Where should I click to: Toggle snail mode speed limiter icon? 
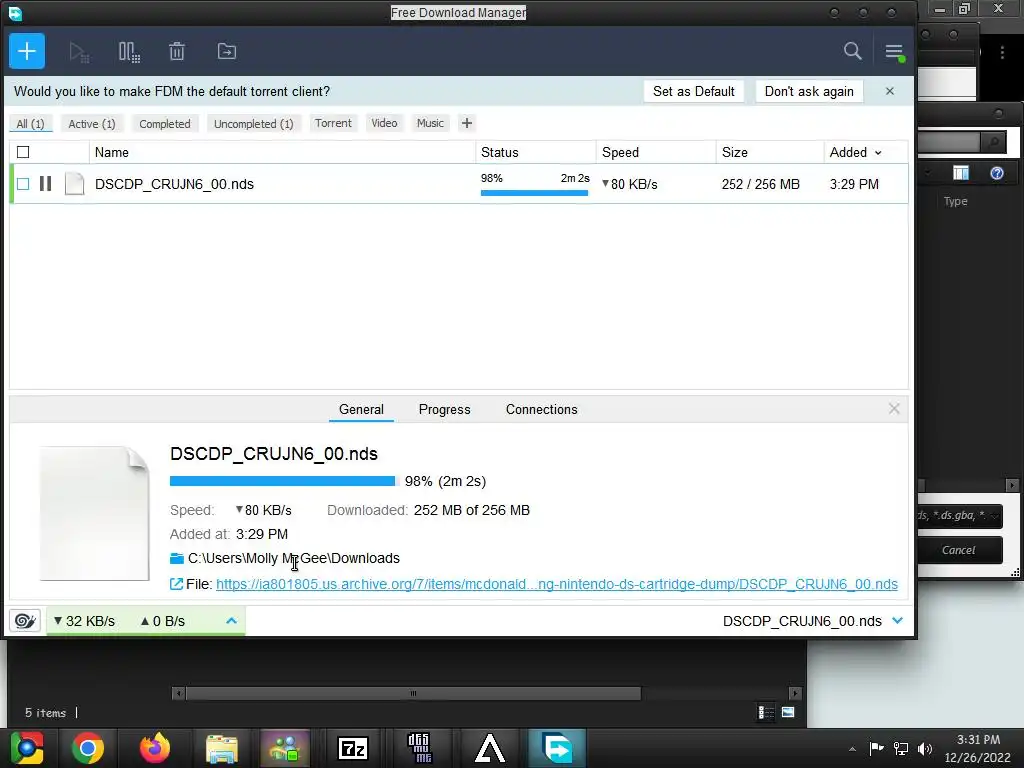(x=25, y=620)
